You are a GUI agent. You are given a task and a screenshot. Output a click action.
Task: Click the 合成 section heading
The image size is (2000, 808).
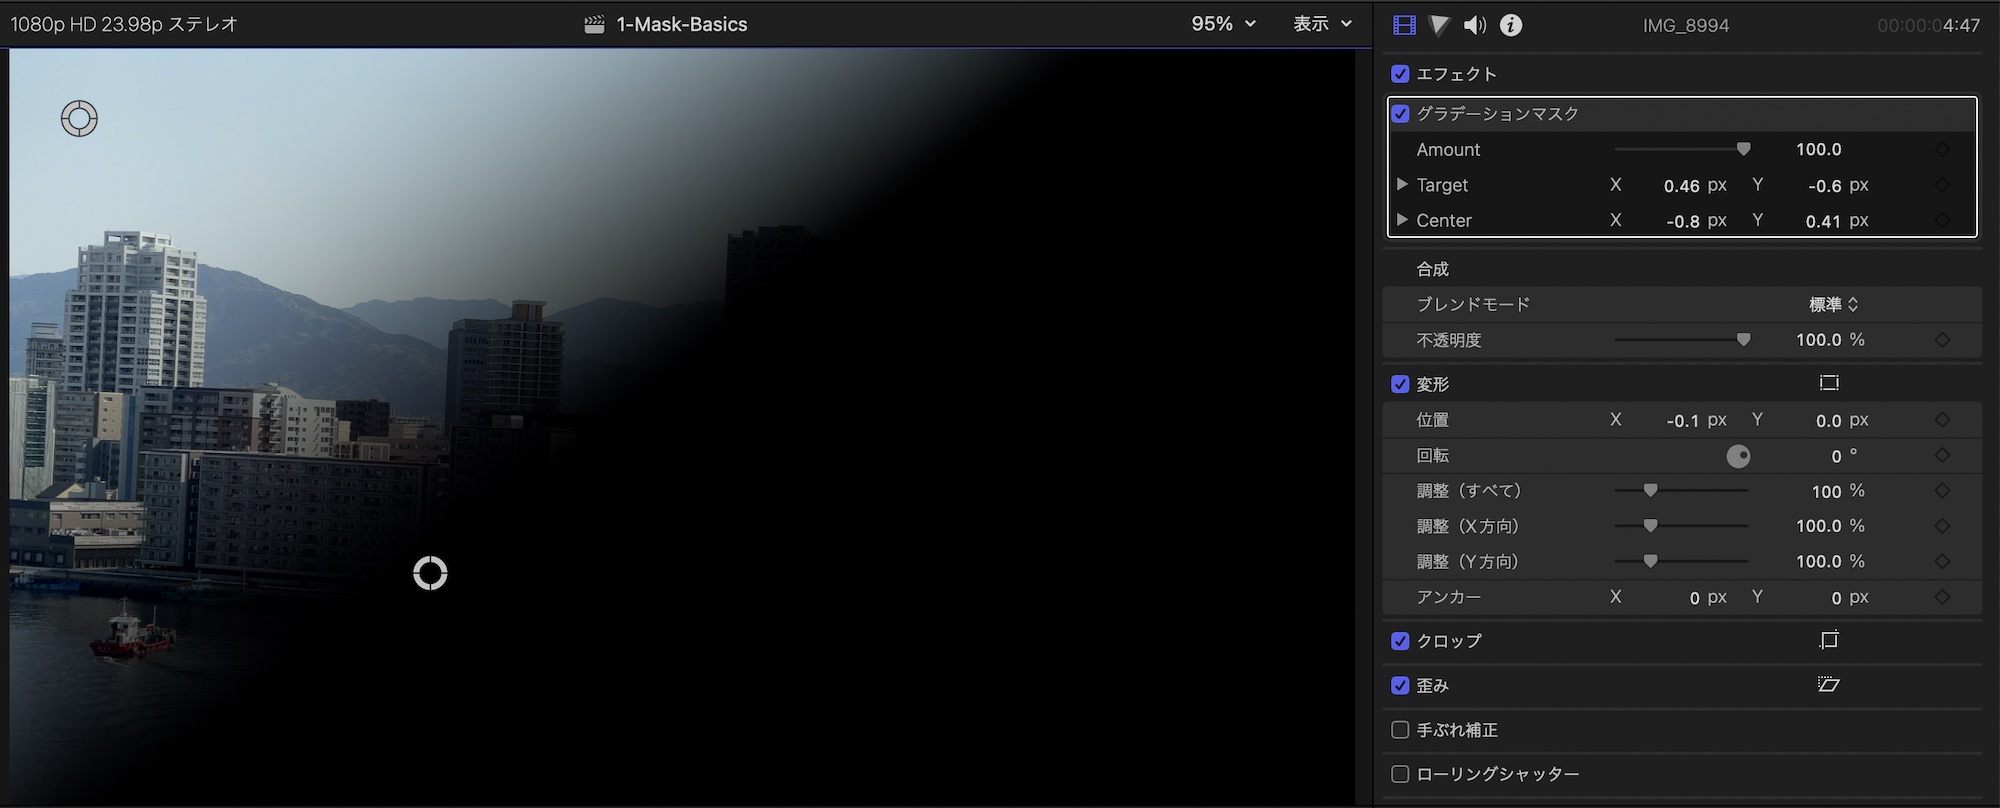[x=1432, y=269]
